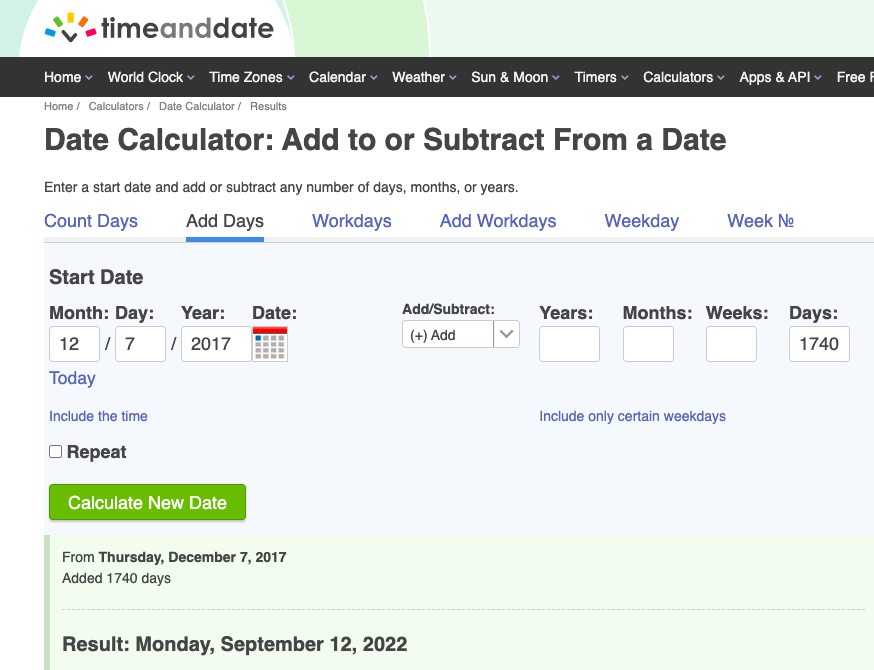
Task: Expand the Calculators menu
Action: point(684,77)
